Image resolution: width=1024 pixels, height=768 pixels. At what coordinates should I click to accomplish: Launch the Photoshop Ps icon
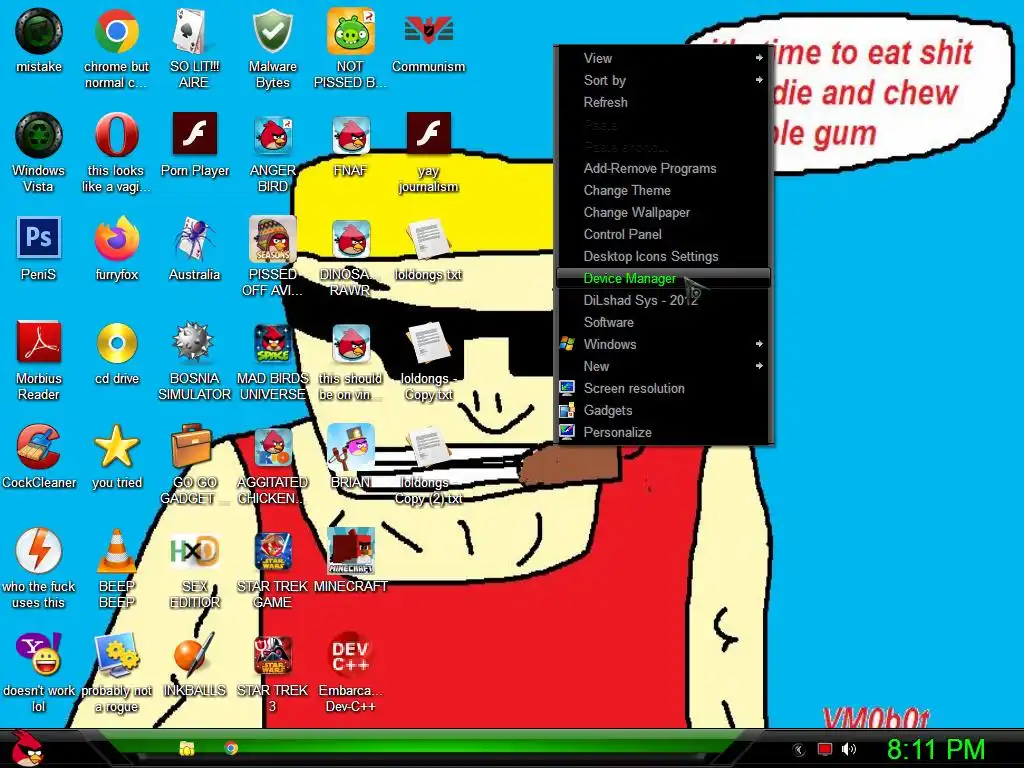click(x=39, y=238)
